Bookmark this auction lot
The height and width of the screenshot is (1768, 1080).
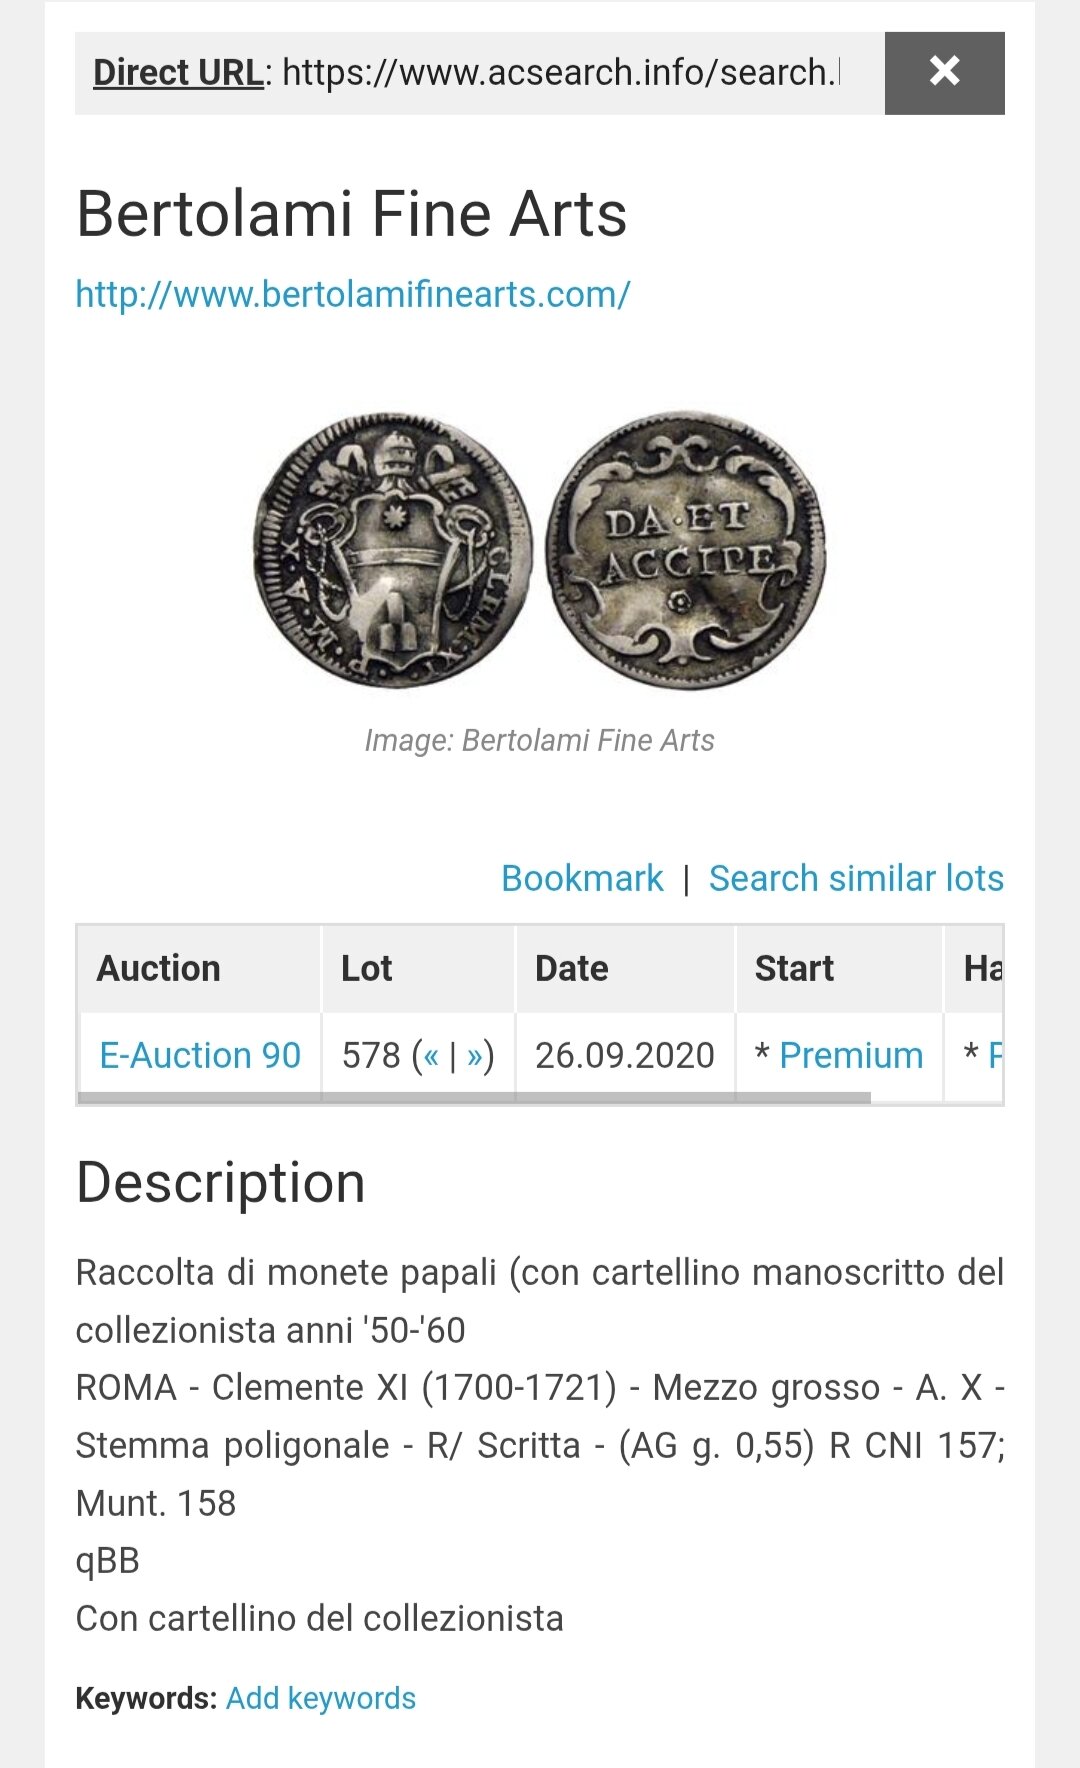point(581,878)
